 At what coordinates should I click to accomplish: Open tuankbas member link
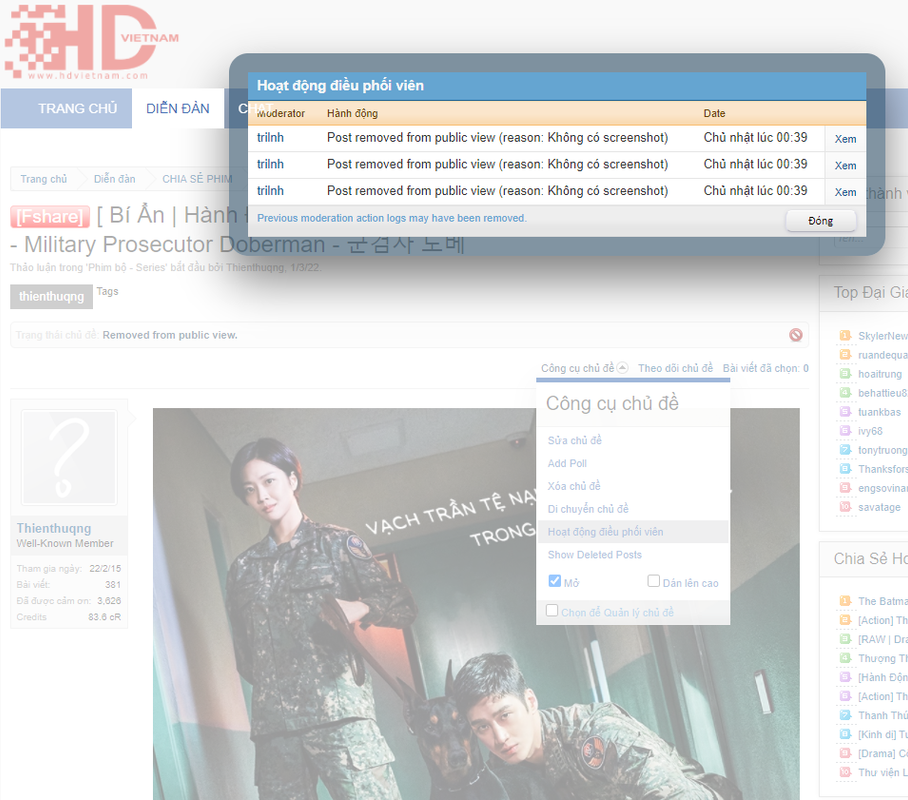pos(879,412)
